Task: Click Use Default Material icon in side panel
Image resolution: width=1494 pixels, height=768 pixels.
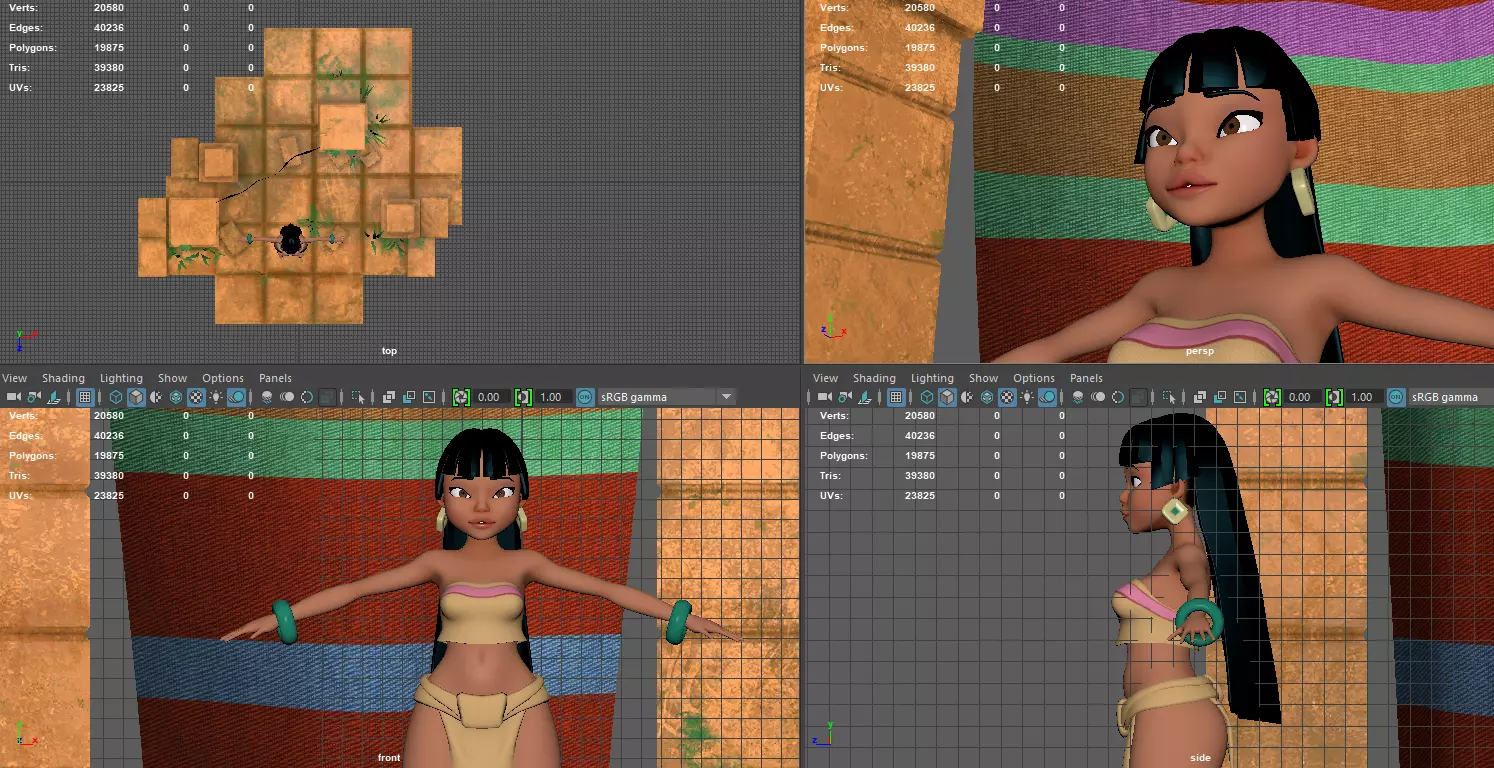Action: [x=967, y=397]
